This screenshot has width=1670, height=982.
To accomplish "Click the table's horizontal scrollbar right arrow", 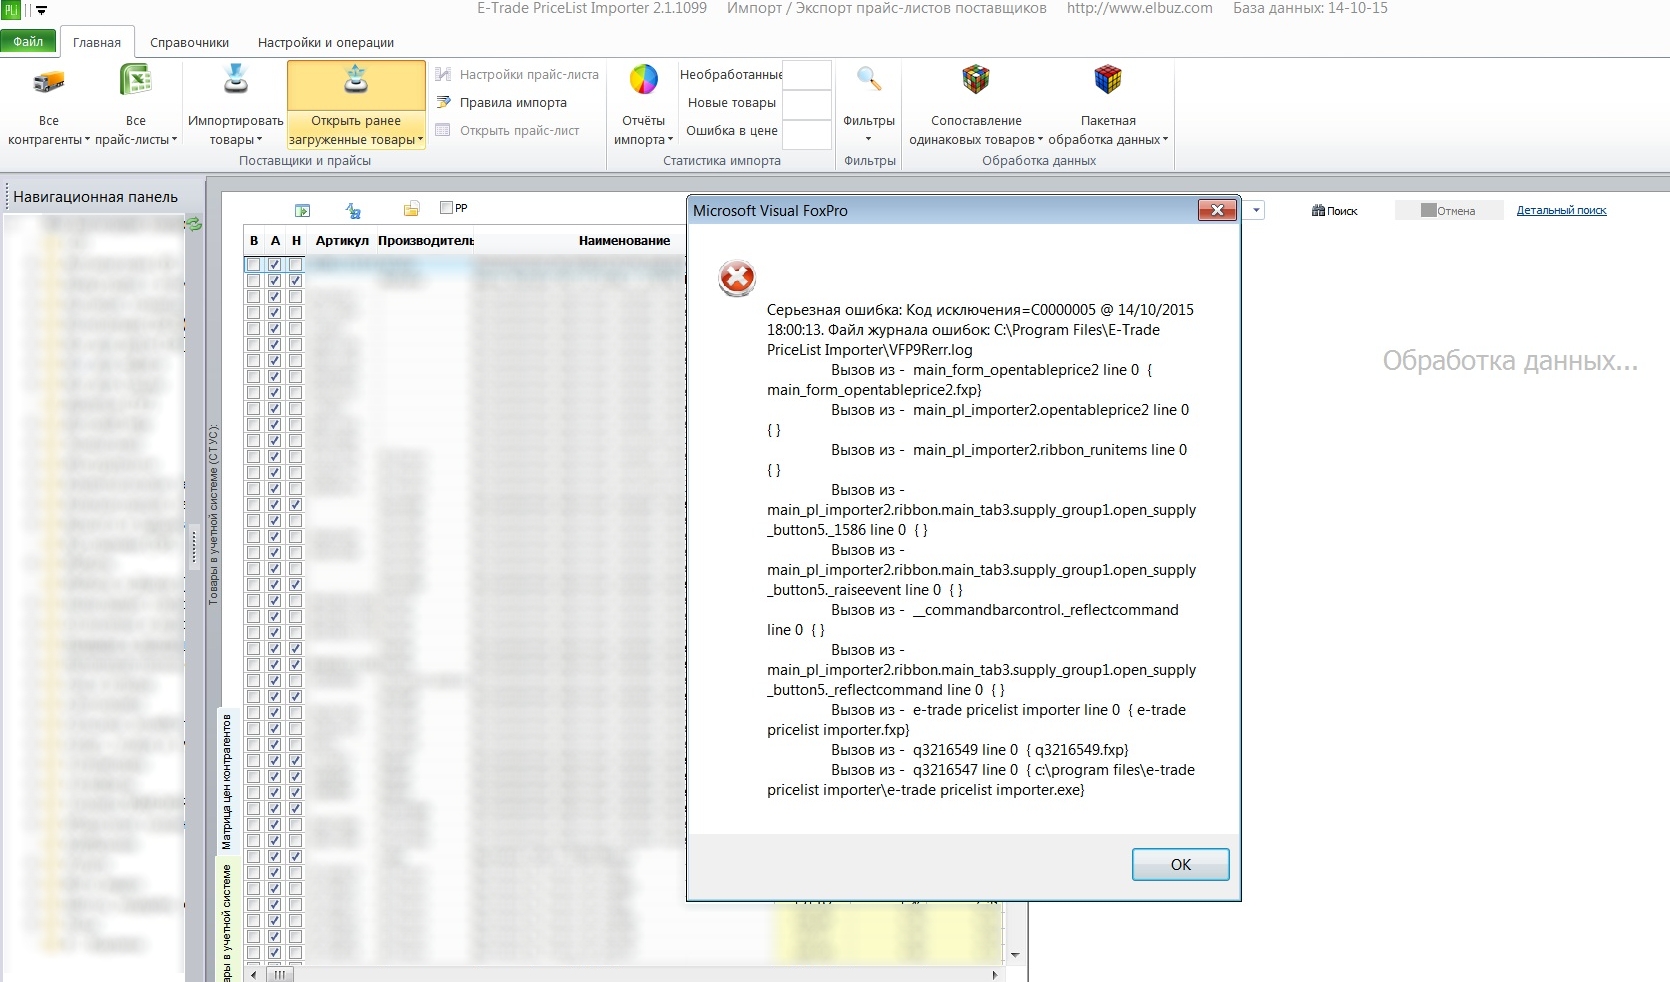I will tap(994, 974).
